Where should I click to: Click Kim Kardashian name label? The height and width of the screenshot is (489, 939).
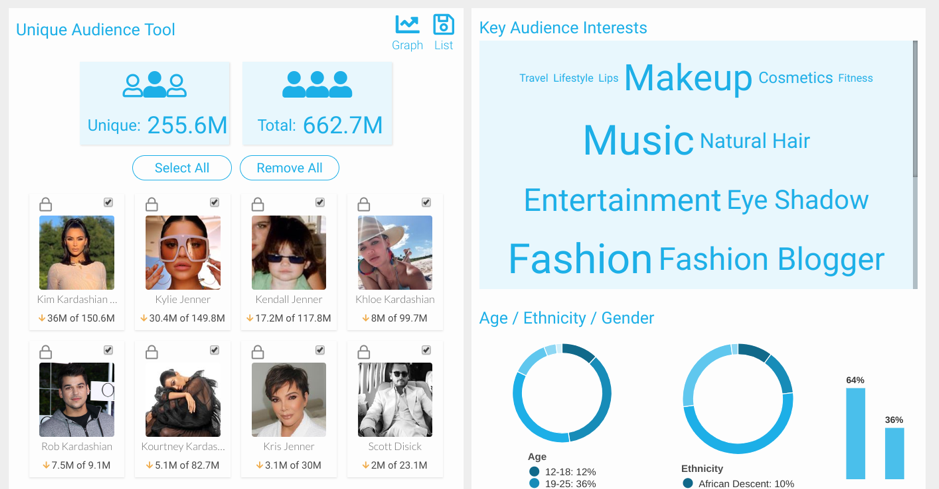[x=77, y=299]
